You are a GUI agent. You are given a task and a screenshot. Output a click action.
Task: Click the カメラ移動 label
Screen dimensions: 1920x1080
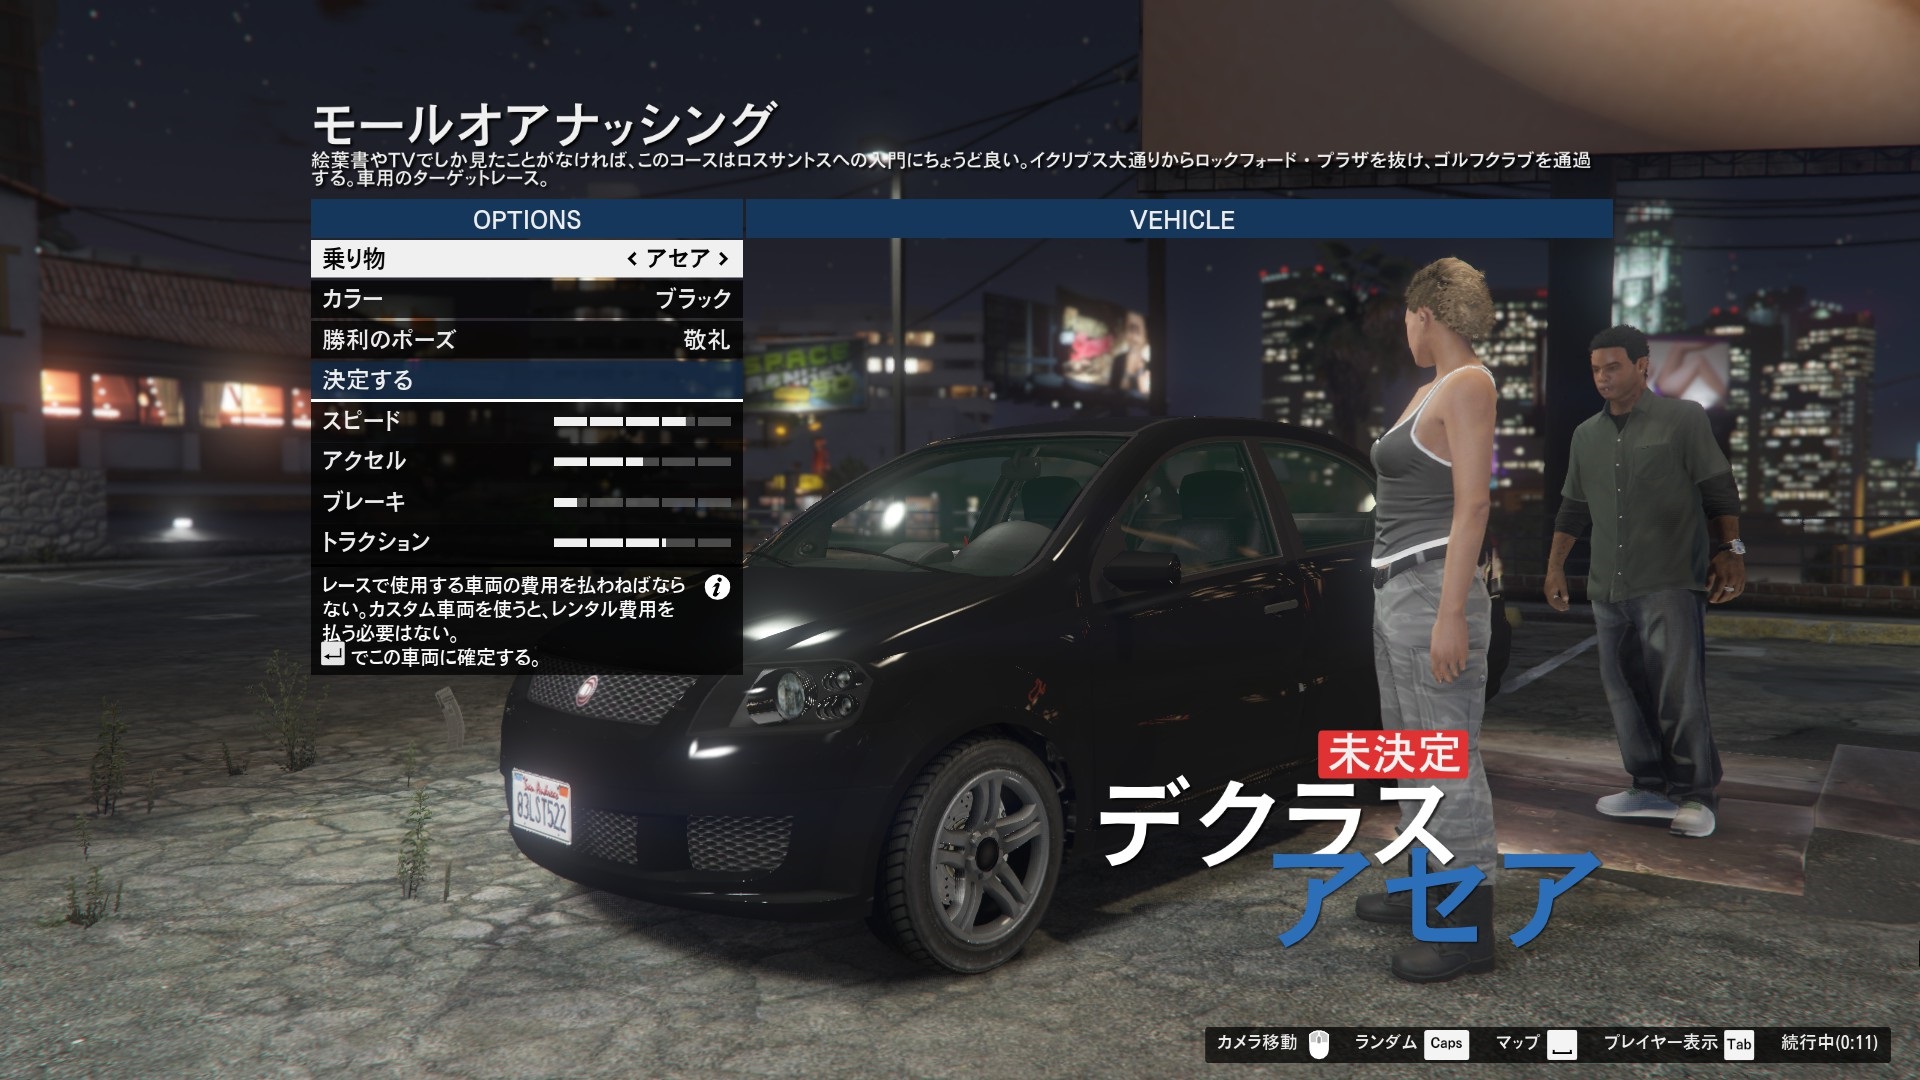point(1256,1043)
